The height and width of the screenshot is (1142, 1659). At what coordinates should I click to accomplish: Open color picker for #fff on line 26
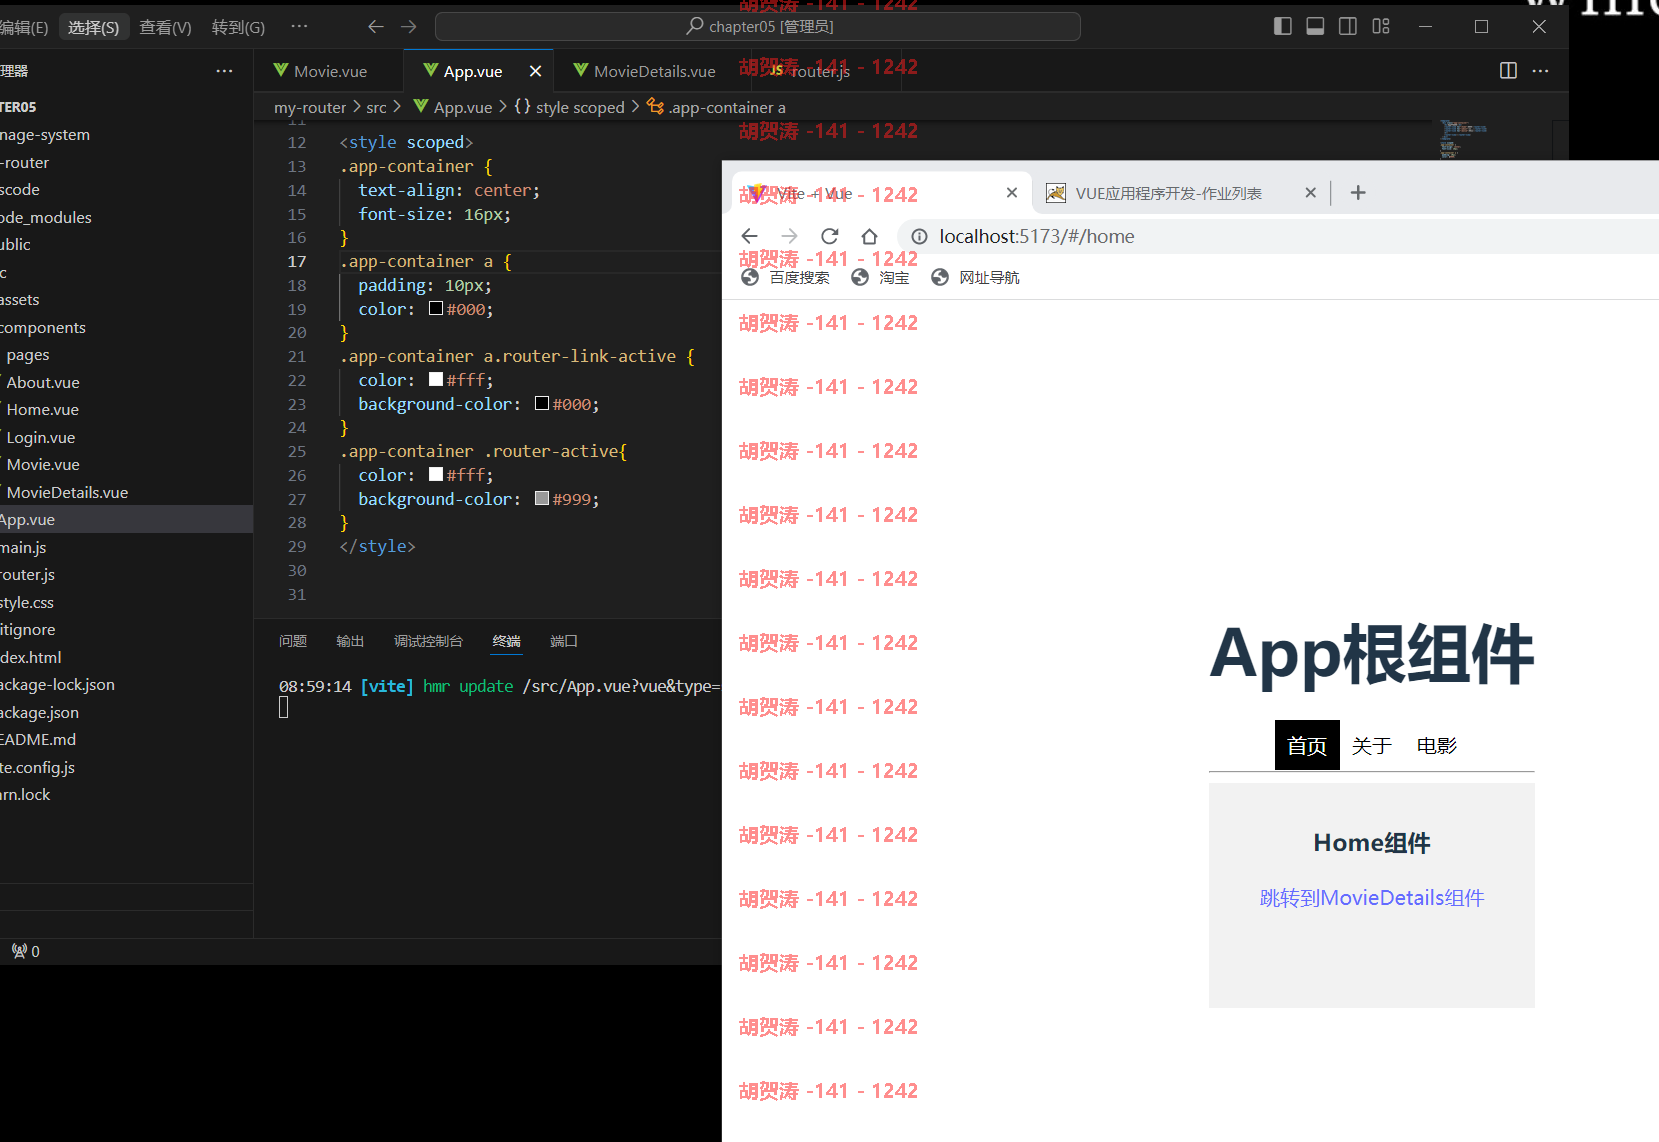(x=436, y=475)
